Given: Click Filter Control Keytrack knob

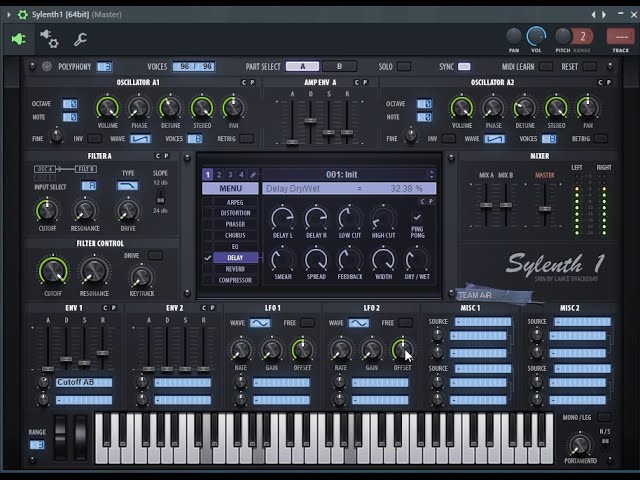Looking at the screenshot, I should [x=142, y=277].
